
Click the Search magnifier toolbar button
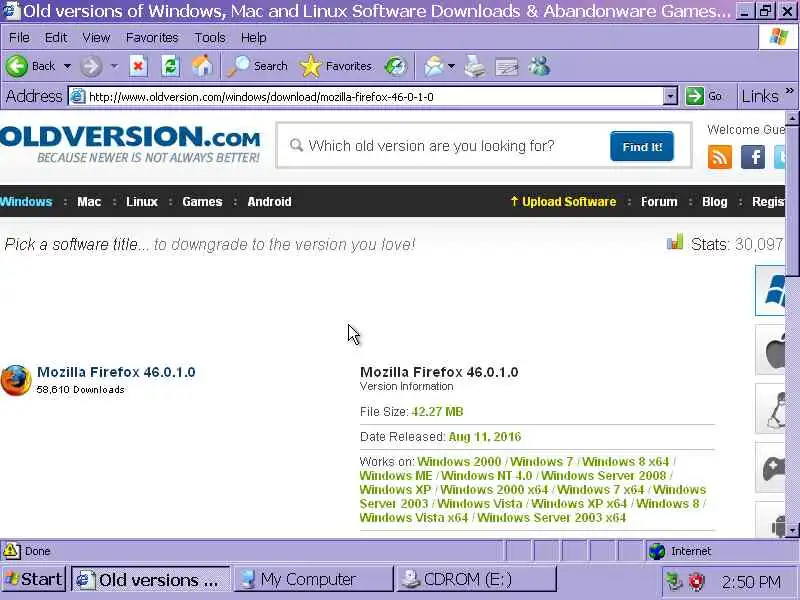(257, 66)
